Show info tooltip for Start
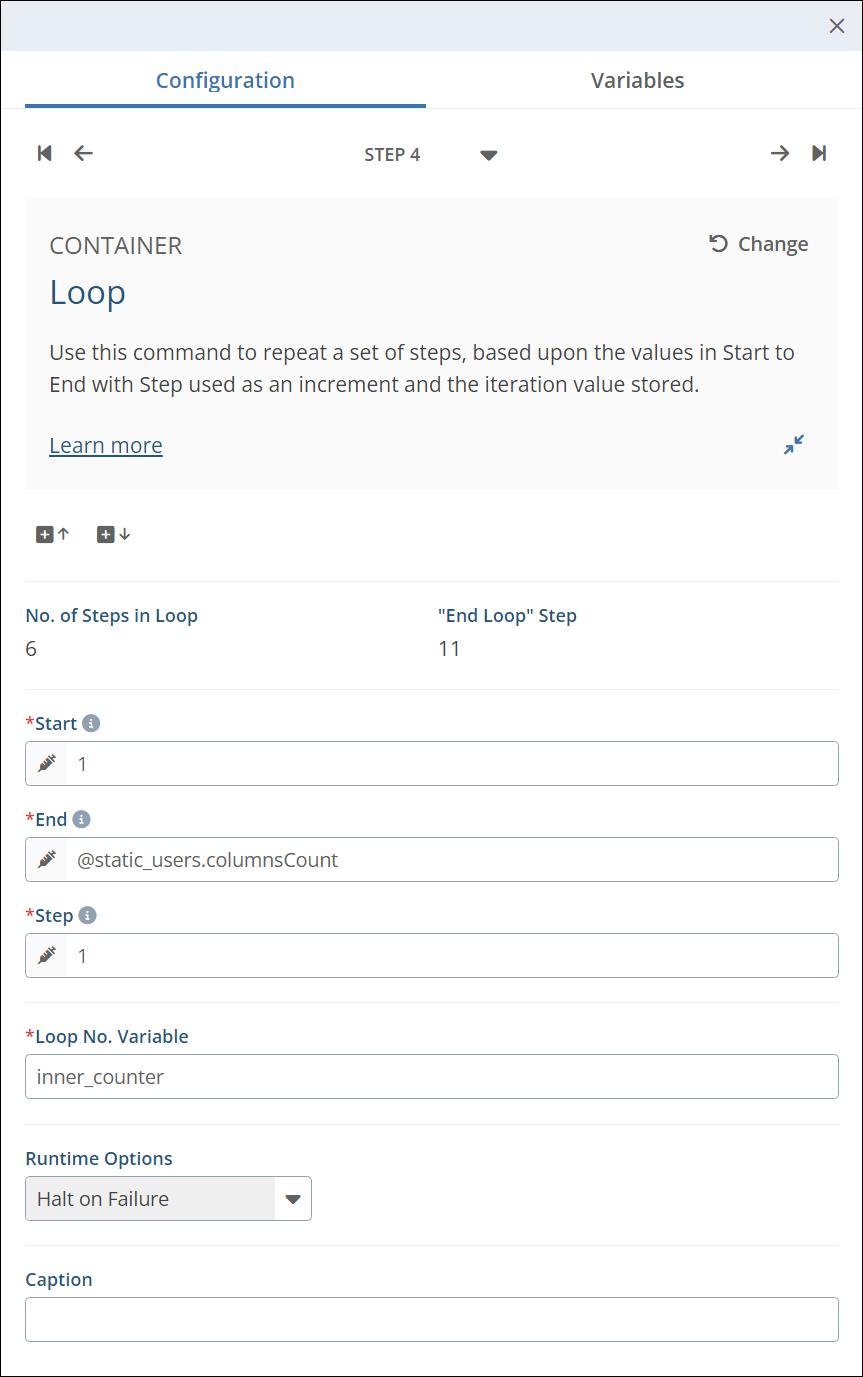The image size is (863, 1377). (91, 723)
